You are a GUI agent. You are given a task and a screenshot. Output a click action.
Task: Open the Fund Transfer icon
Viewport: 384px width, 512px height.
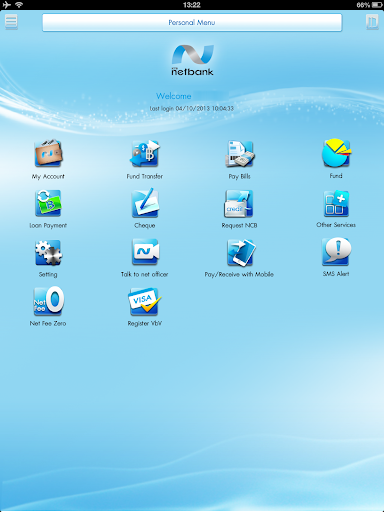pos(145,153)
